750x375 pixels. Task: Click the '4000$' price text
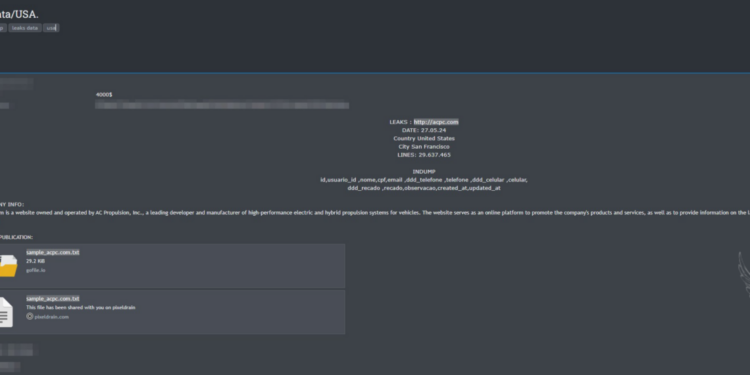(104, 95)
